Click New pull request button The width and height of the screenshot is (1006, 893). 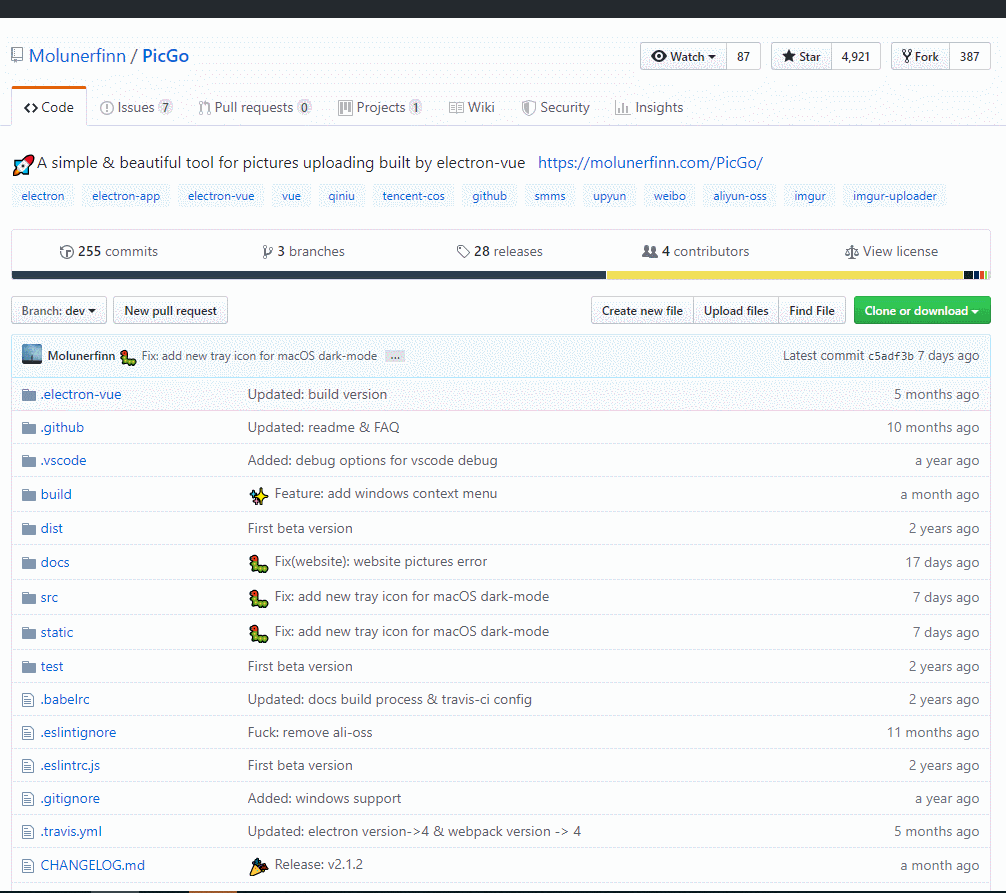(171, 310)
